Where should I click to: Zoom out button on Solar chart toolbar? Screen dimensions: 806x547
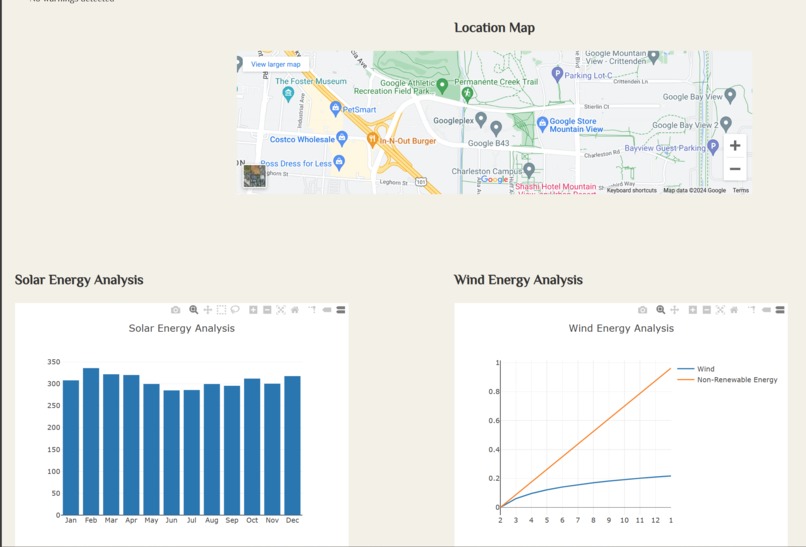point(267,310)
